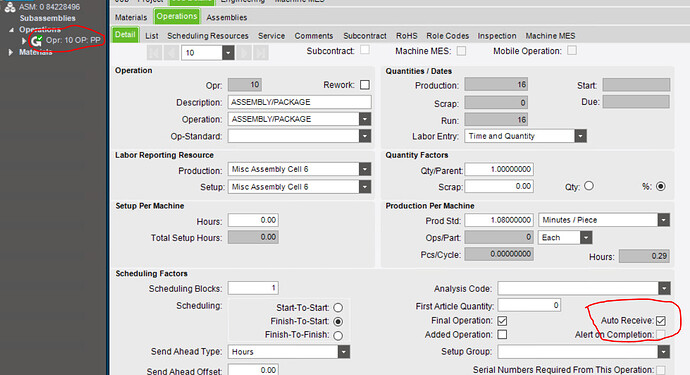Collapse the Operations tree node
Image resolution: width=690 pixels, height=375 pixels.
11,30
